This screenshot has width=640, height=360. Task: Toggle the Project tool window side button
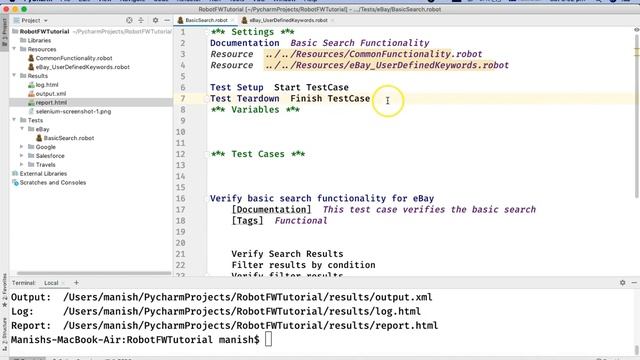[x=4, y=33]
